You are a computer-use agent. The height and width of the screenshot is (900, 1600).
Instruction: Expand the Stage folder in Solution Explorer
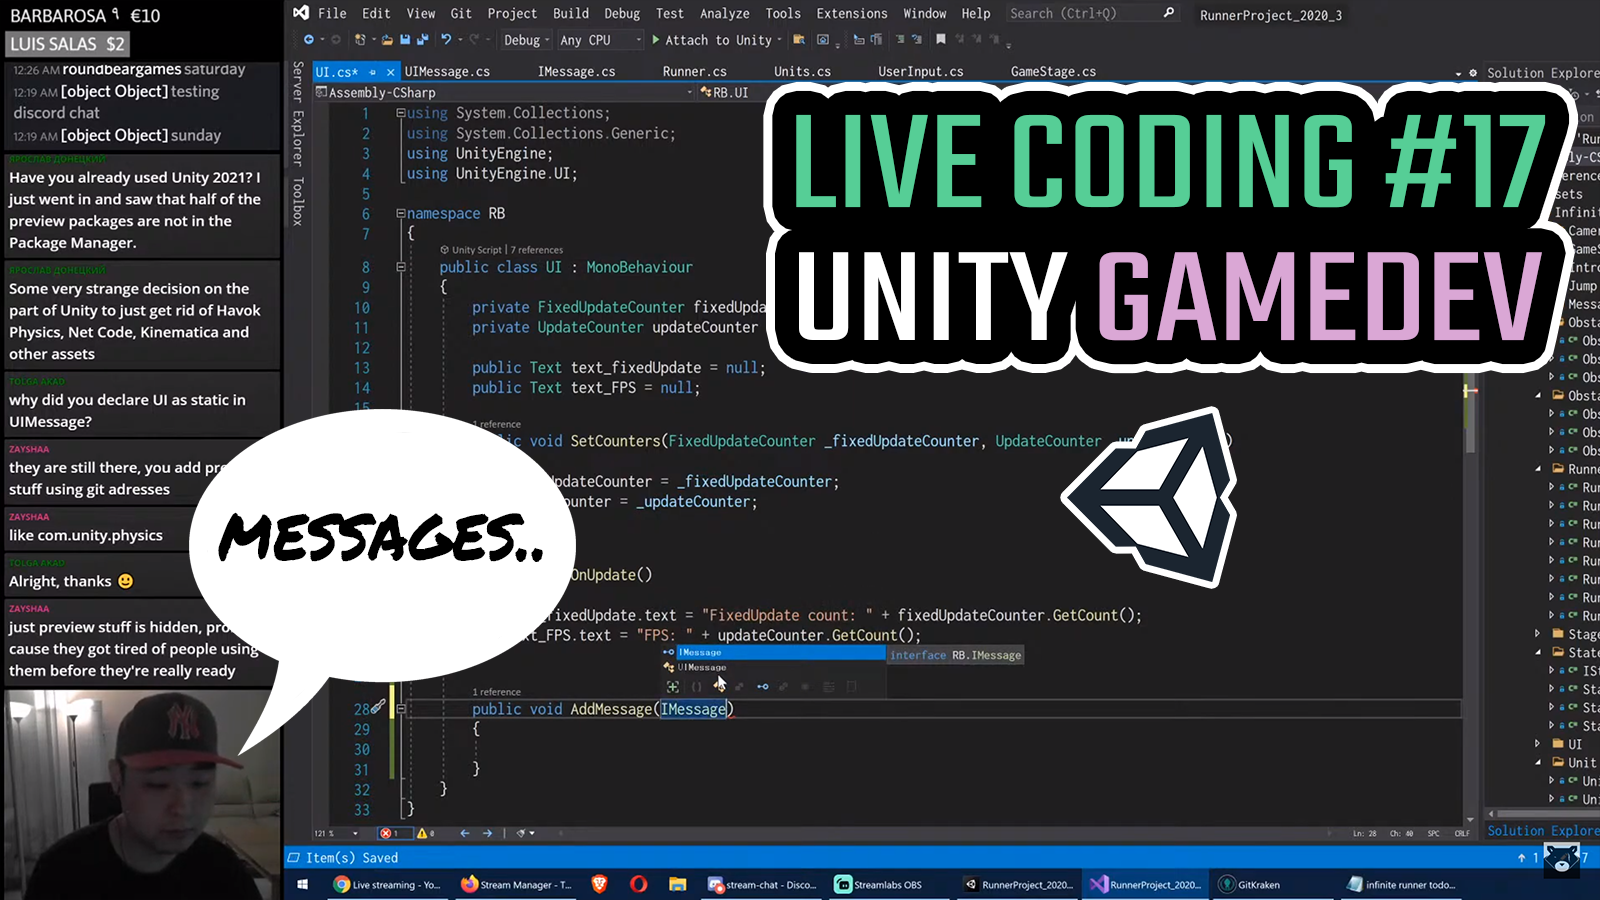[x=1538, y=634]
